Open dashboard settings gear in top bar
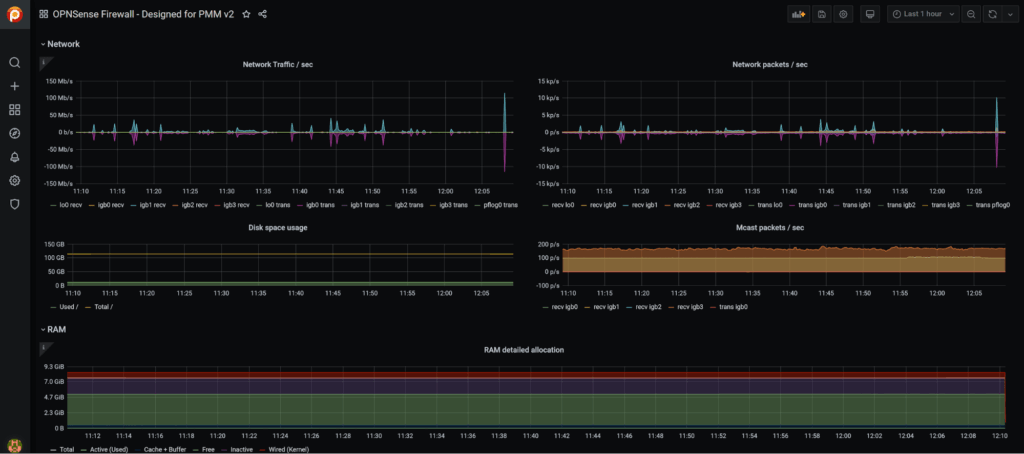The height and width of the screenshot is (454, 1024). pos(843,15)
